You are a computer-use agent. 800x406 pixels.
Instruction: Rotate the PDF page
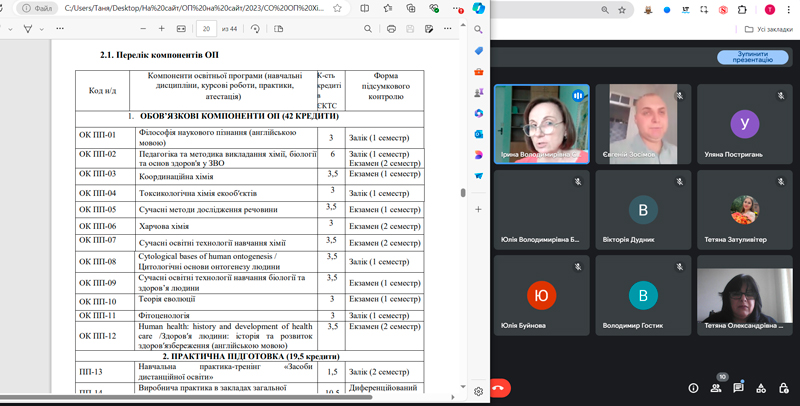pyautogui.click(x=256, y=29)
